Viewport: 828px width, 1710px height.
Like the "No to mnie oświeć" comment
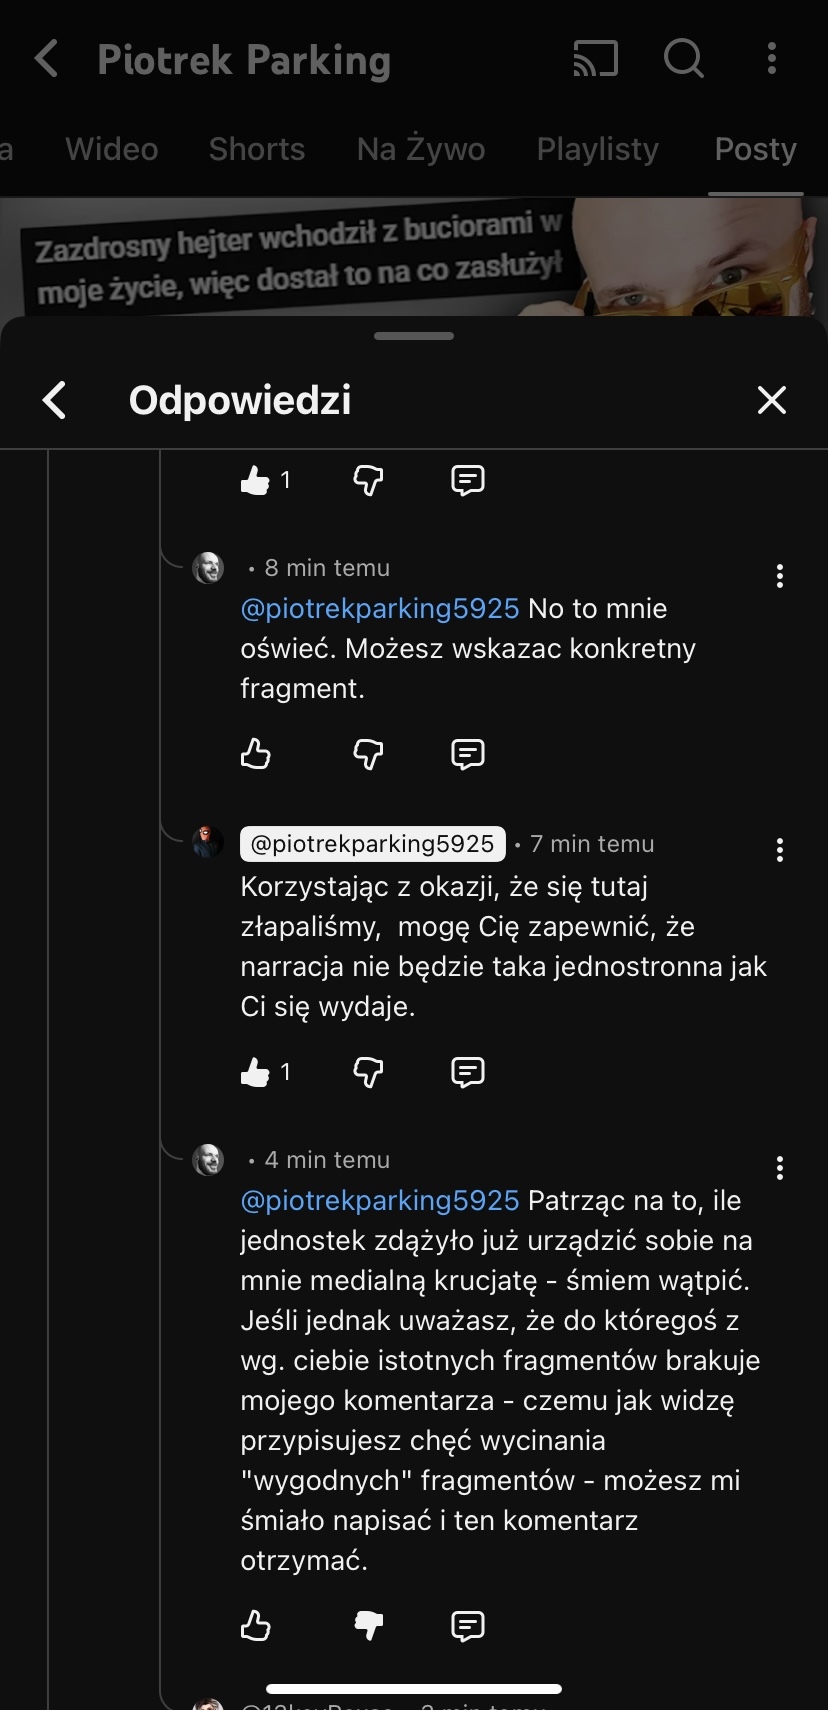256,753
